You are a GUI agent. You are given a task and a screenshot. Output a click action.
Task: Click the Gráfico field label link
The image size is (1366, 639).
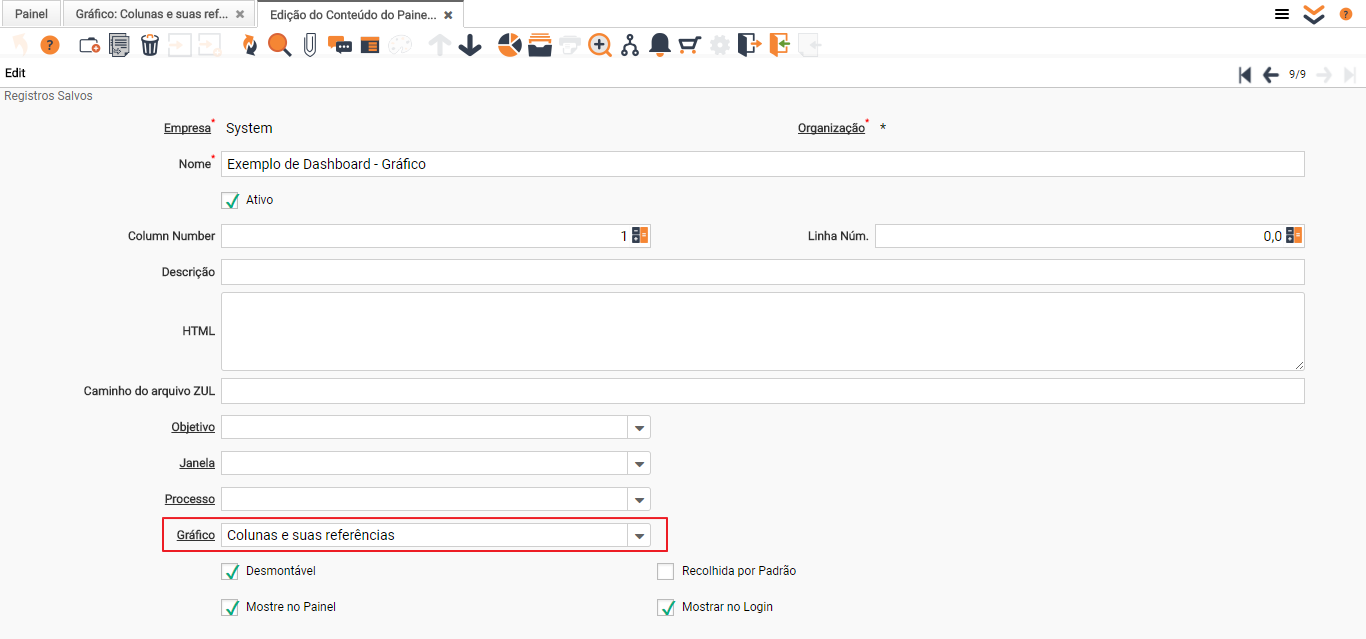(195, 535)
